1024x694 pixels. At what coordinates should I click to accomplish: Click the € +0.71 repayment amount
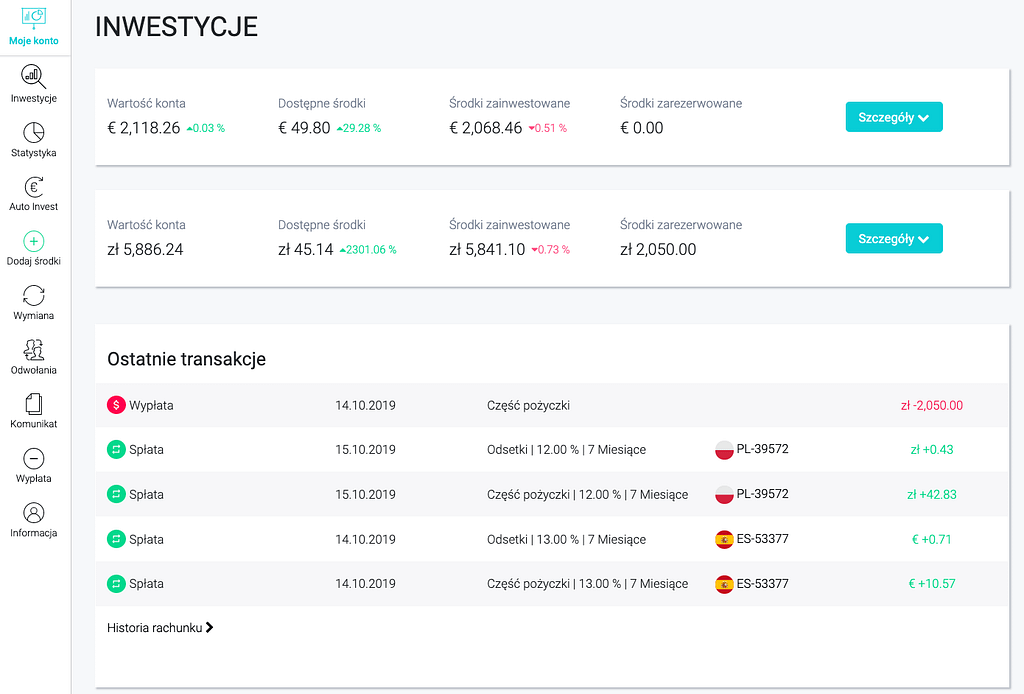(x=932, y=539)
